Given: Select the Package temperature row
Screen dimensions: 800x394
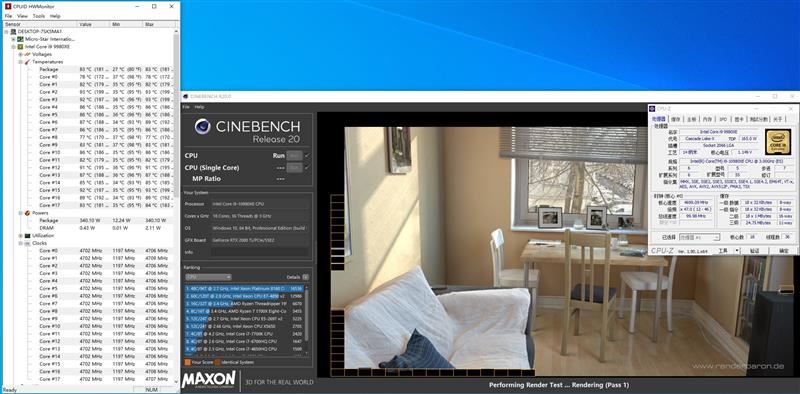Looking at the screenshot, I should (x=105, y=69).
